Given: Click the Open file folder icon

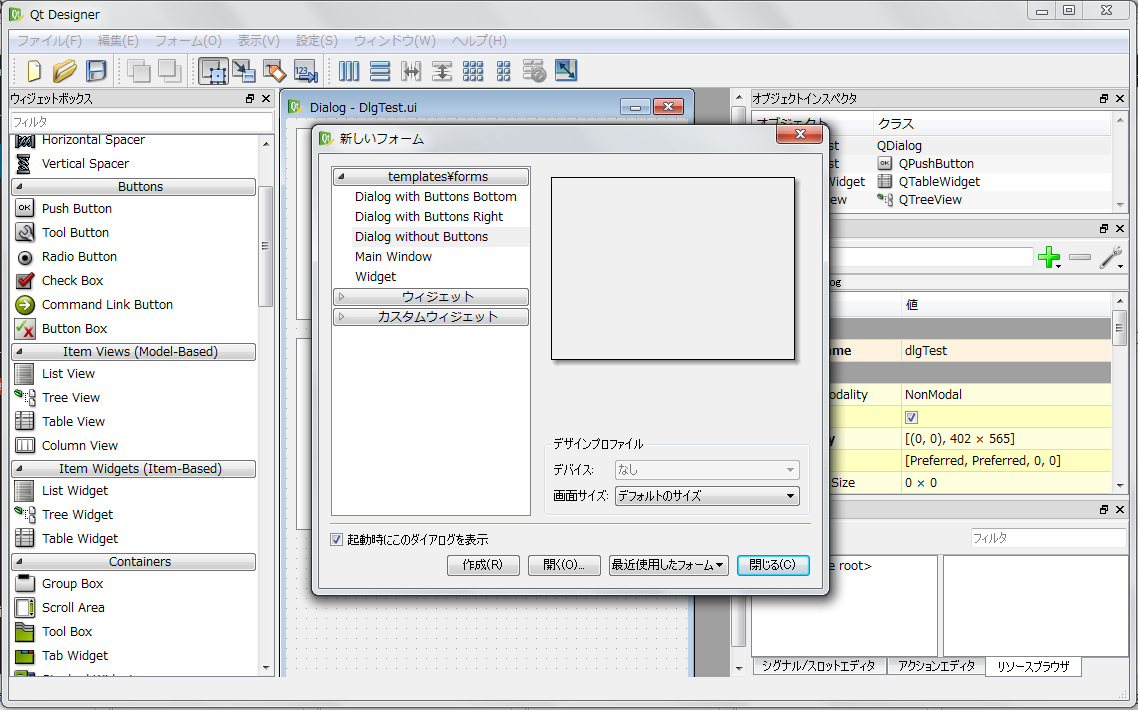Looking at the screenshot, I should [x=65, y=70].
